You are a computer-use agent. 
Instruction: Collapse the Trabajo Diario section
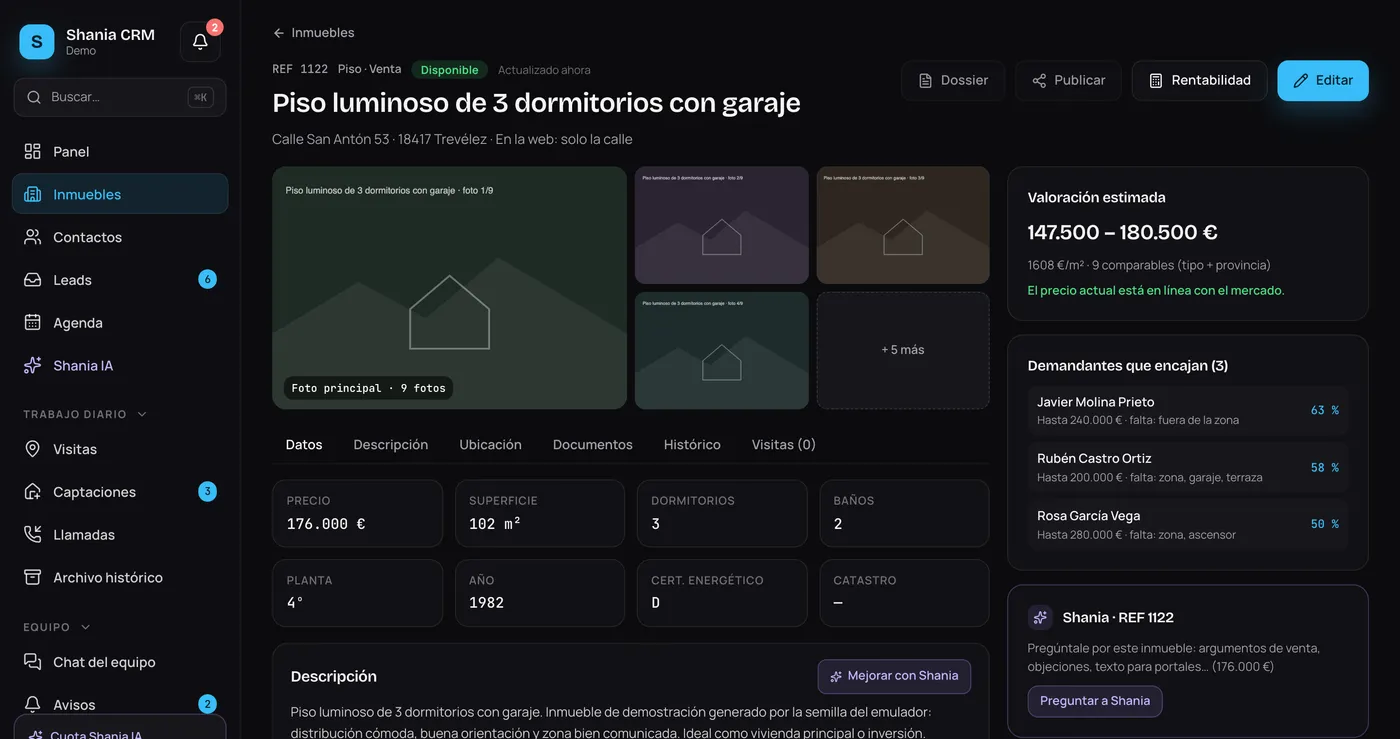[x=85, y=414]
